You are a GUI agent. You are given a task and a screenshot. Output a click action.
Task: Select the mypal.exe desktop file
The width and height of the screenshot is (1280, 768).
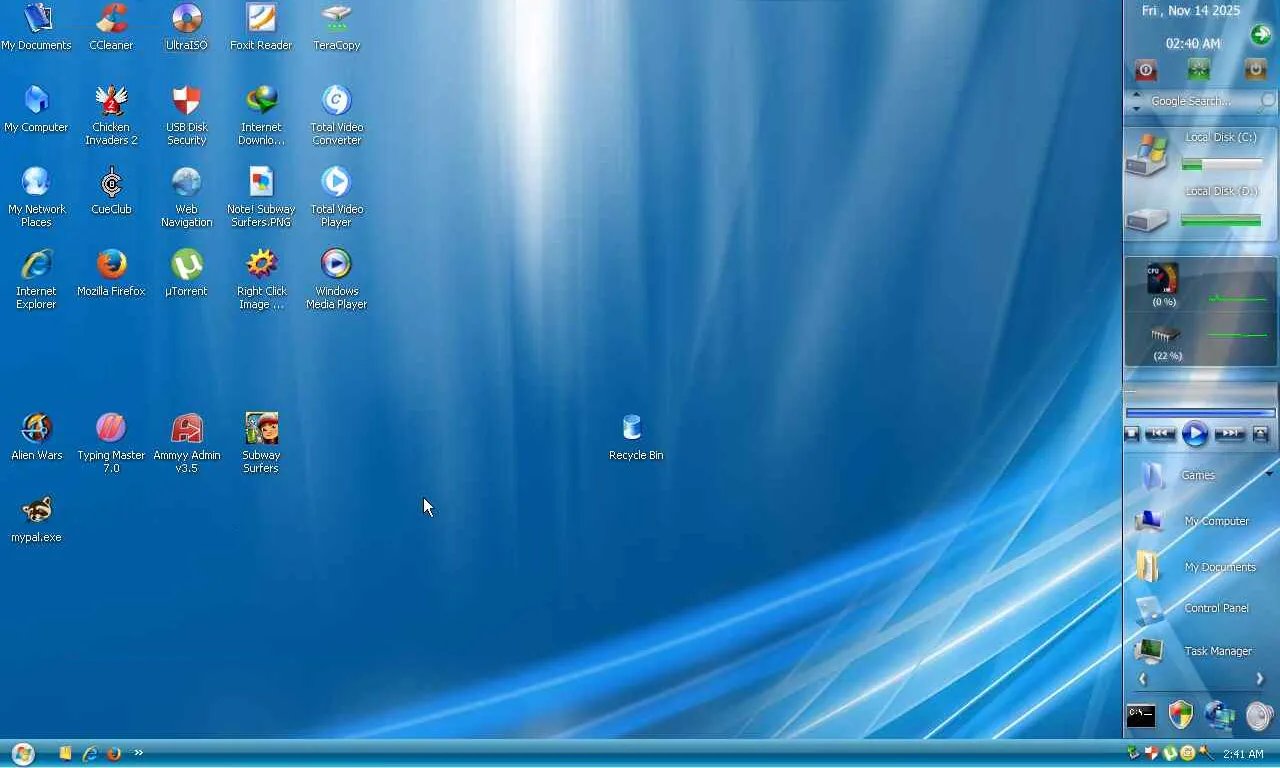(x=36, y=519)
